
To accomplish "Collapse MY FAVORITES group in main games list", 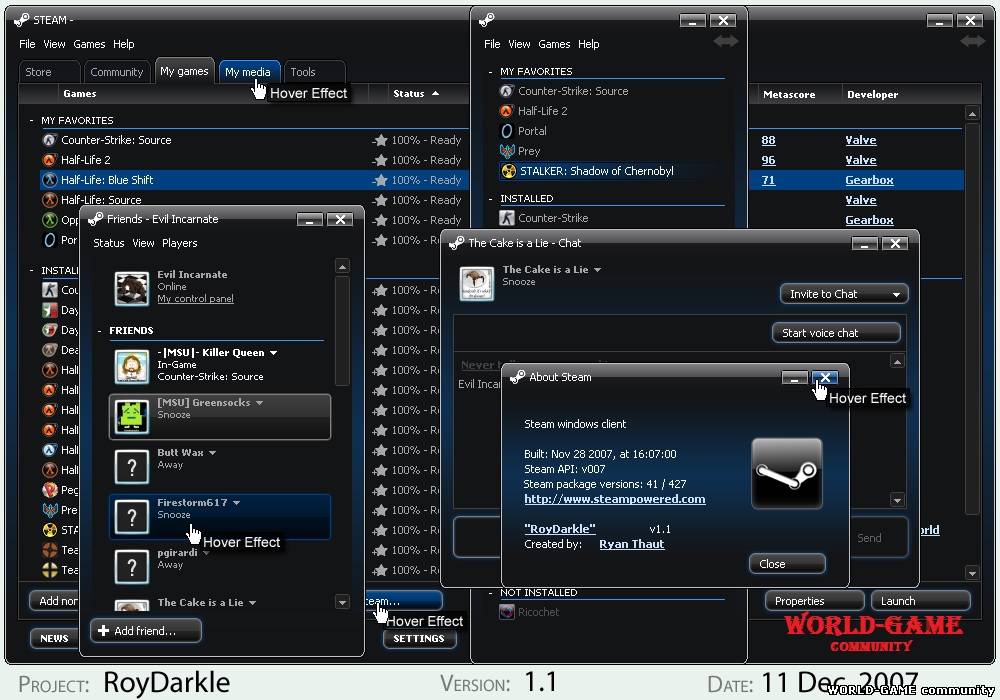I will (31, 120).
